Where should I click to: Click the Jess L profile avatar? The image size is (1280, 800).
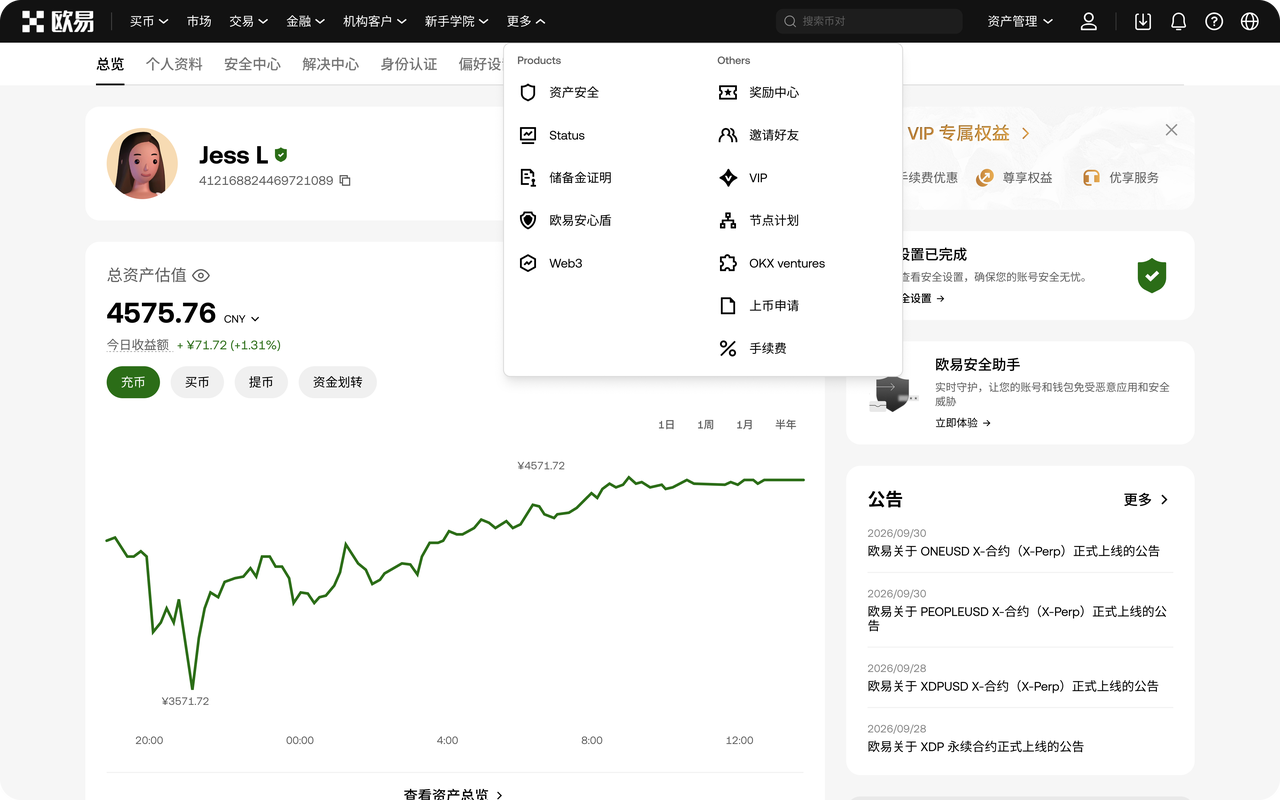pyautogui.click(x=142, y=163)
